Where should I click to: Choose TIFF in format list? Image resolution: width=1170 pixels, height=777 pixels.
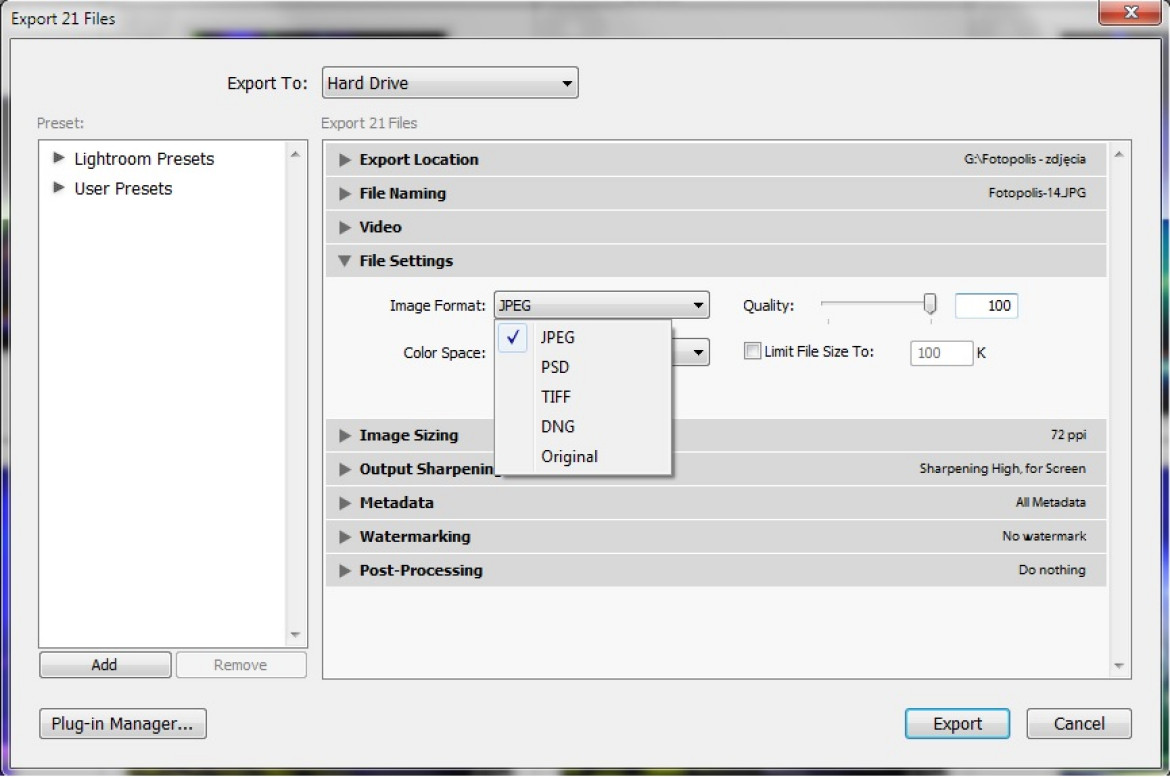pos(584,397)
